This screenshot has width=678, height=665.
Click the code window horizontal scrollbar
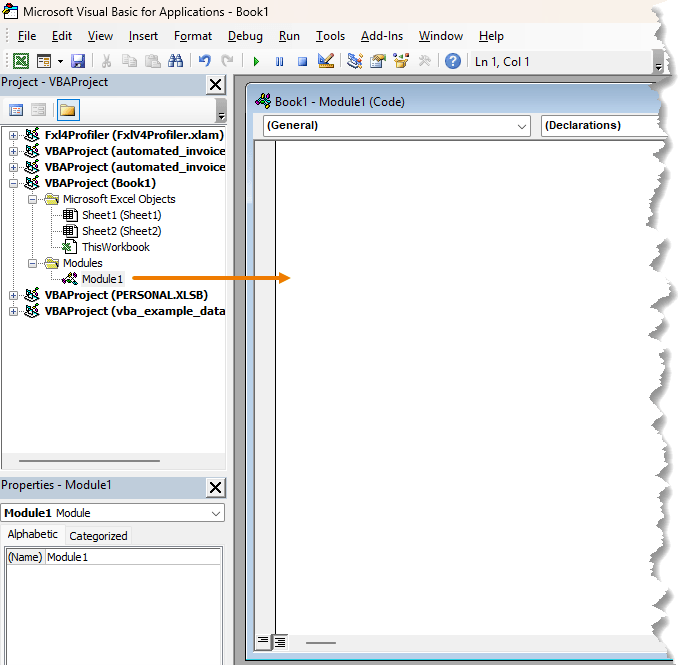pyautogui.click(x=320, y=643)
